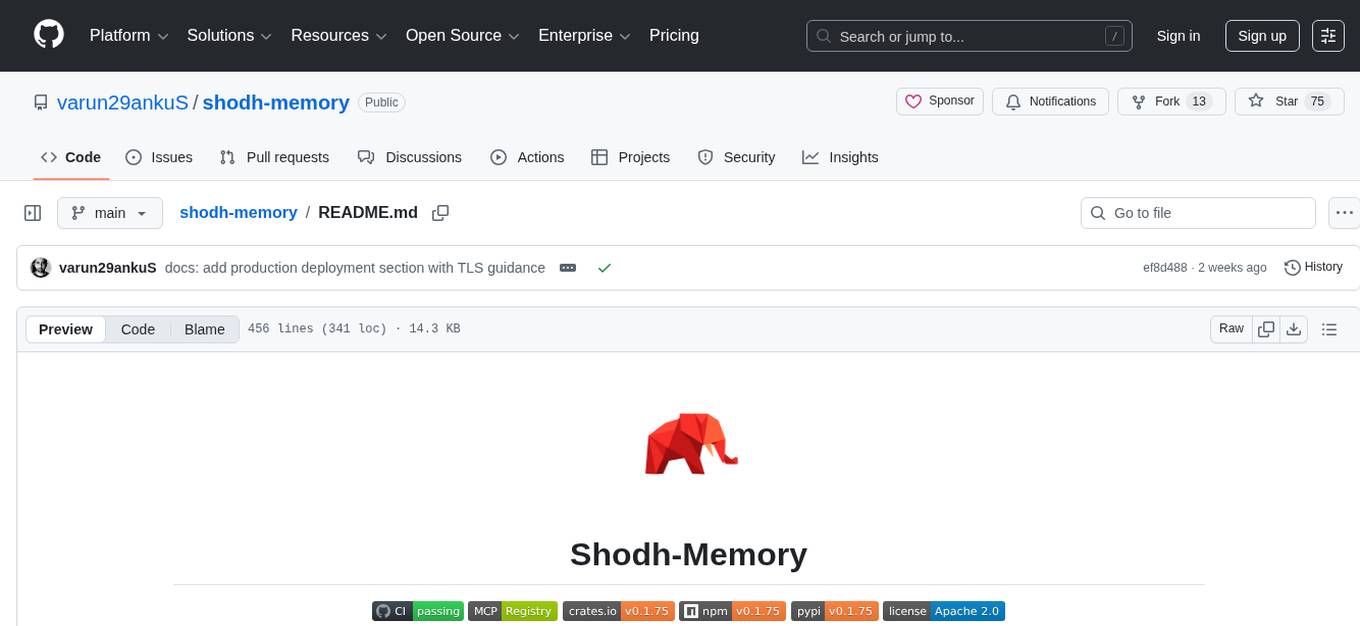Open the more options ellipsis menu
The width and height of the screenshot is (1360, 626).
(x=1344, y=213)
